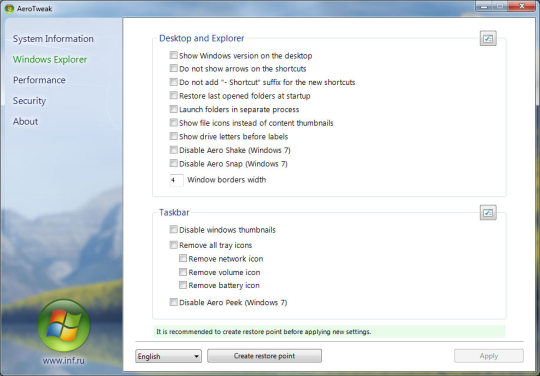Click the restore point recommendation notice
The height and width of the screenshot is (376, 540).
tap(329, 332)
